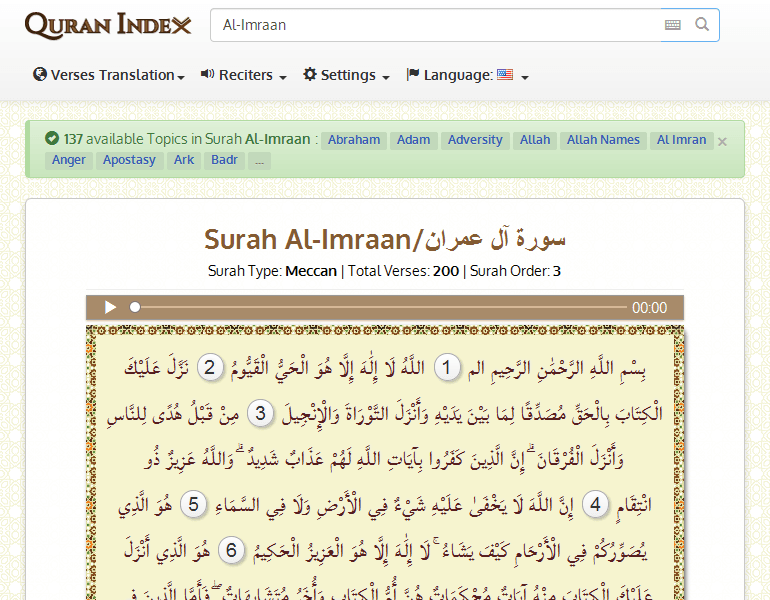The width and height of the screenshot is (770, 600).
Task: Select the verse 6 circle marker
Action: pyautogui.click(x=232, y=550)
